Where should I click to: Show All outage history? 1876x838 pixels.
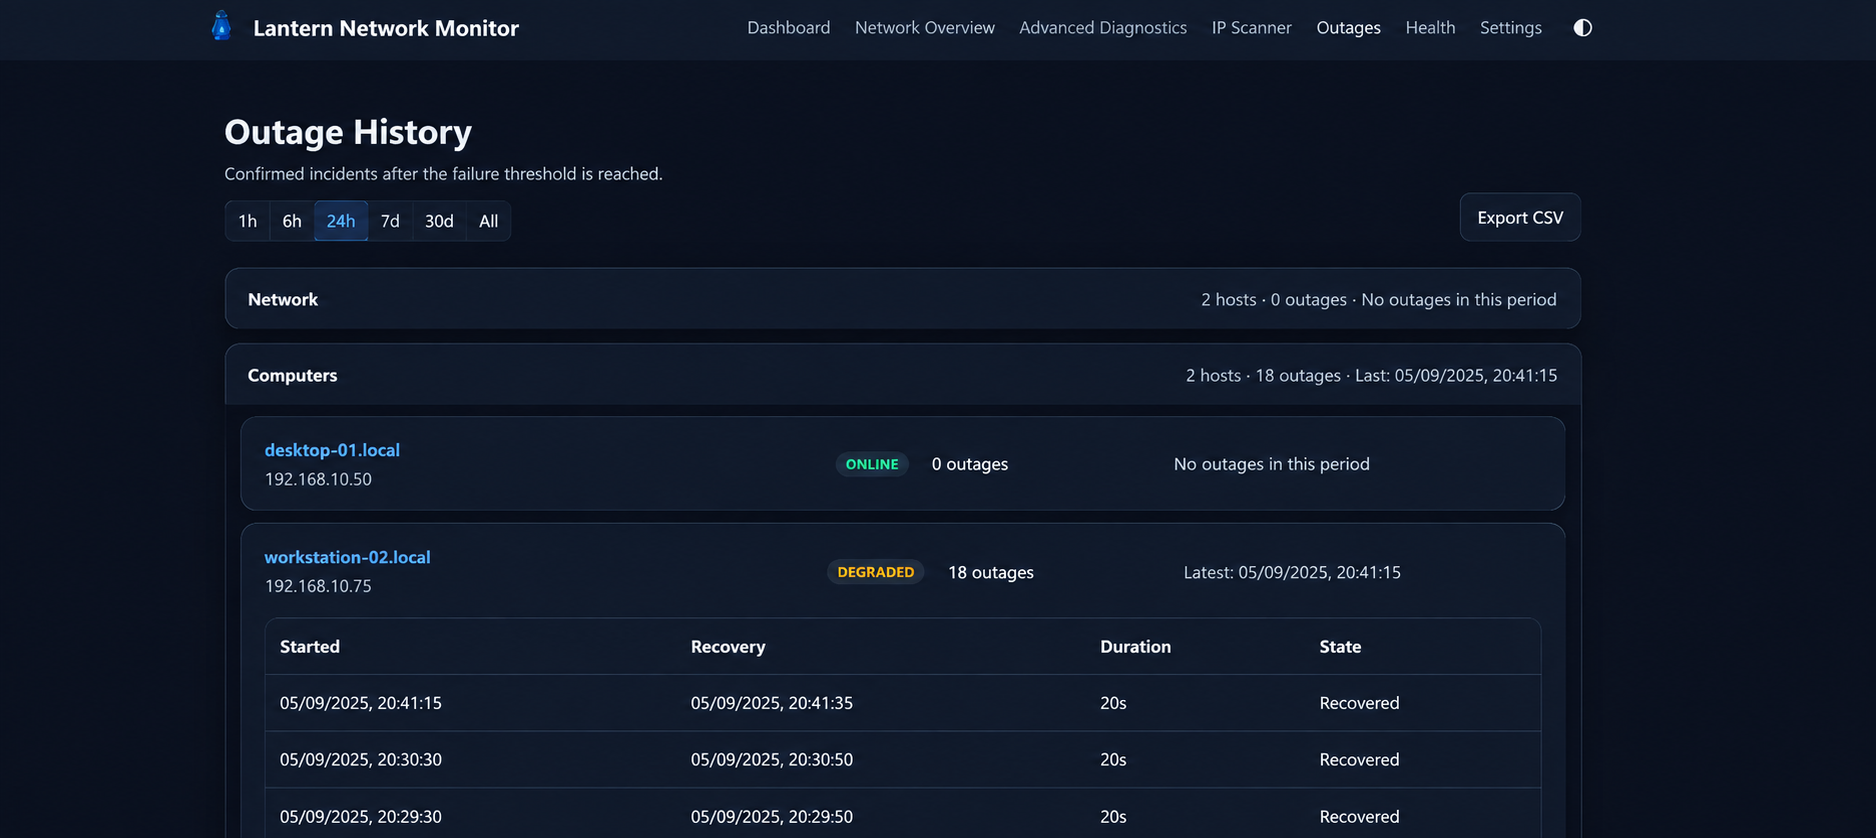click(488, 221)
